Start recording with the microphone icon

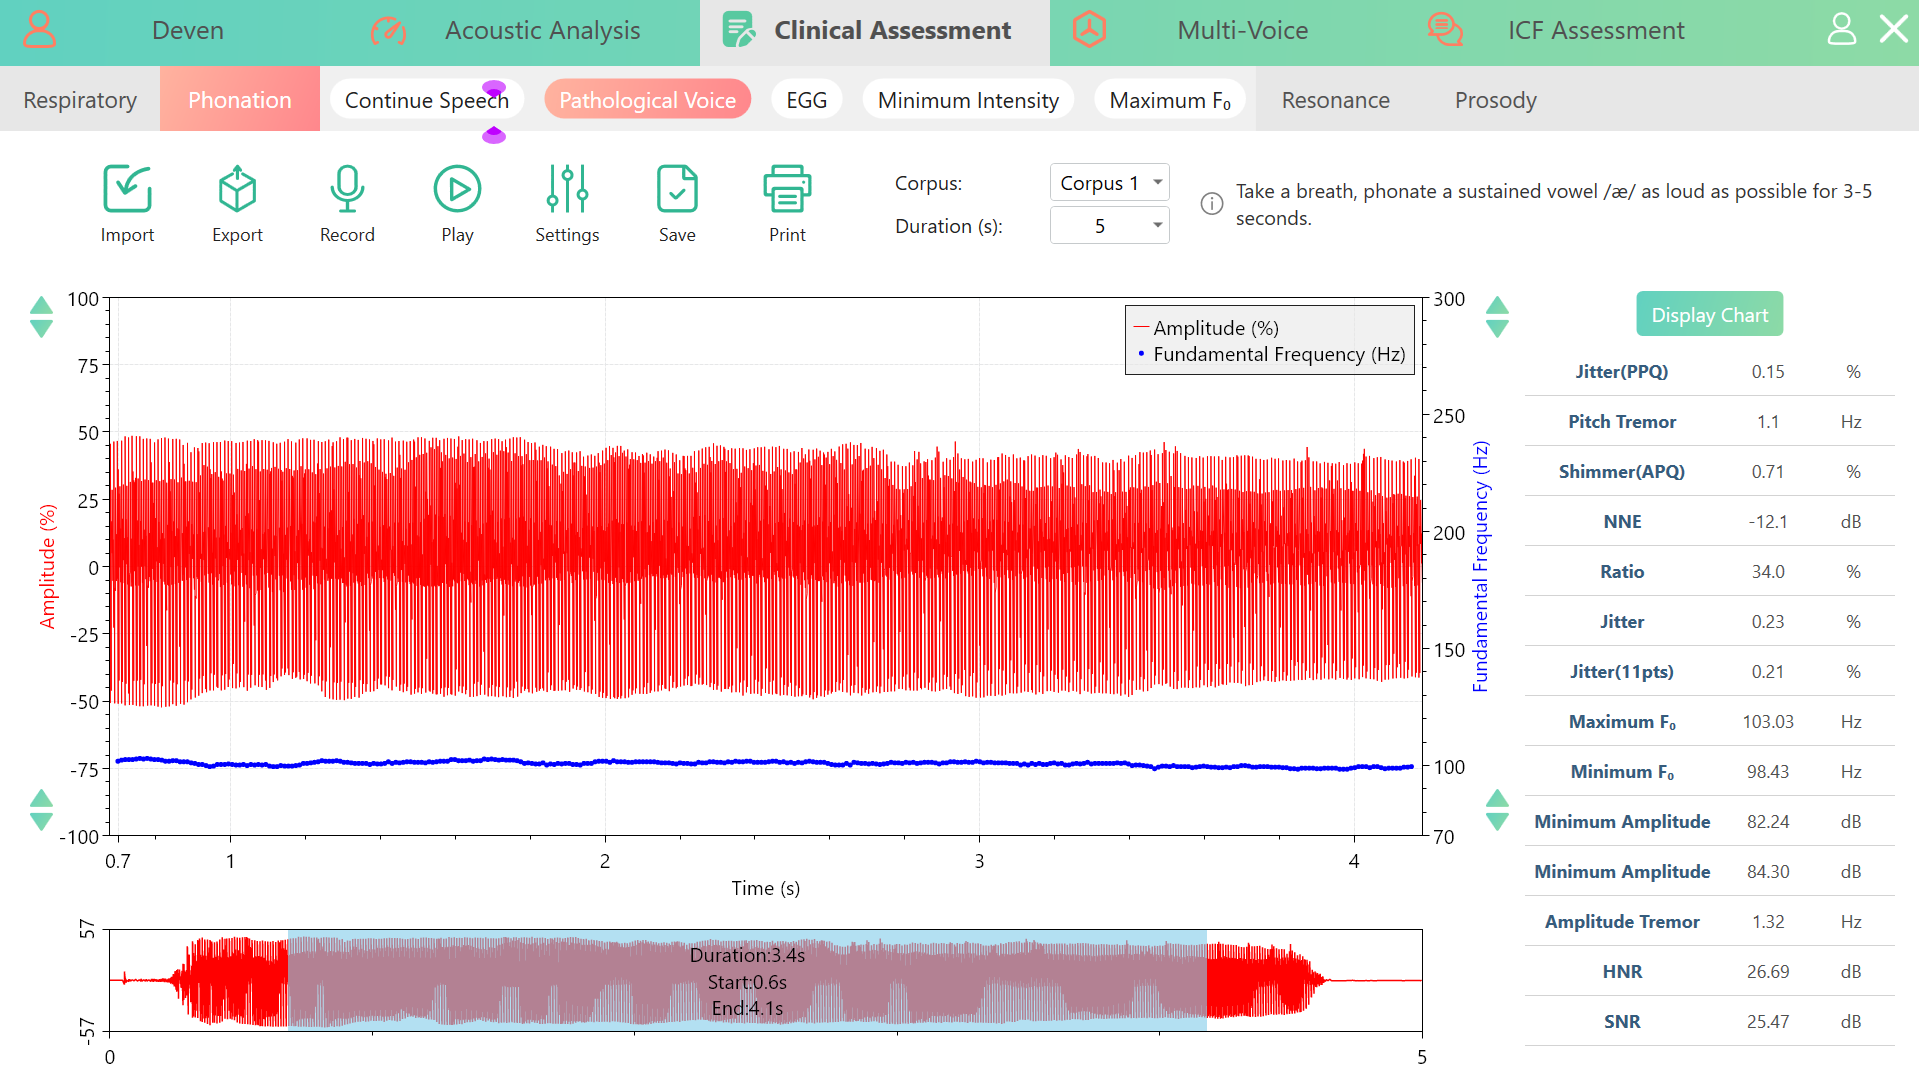[347, 189]
